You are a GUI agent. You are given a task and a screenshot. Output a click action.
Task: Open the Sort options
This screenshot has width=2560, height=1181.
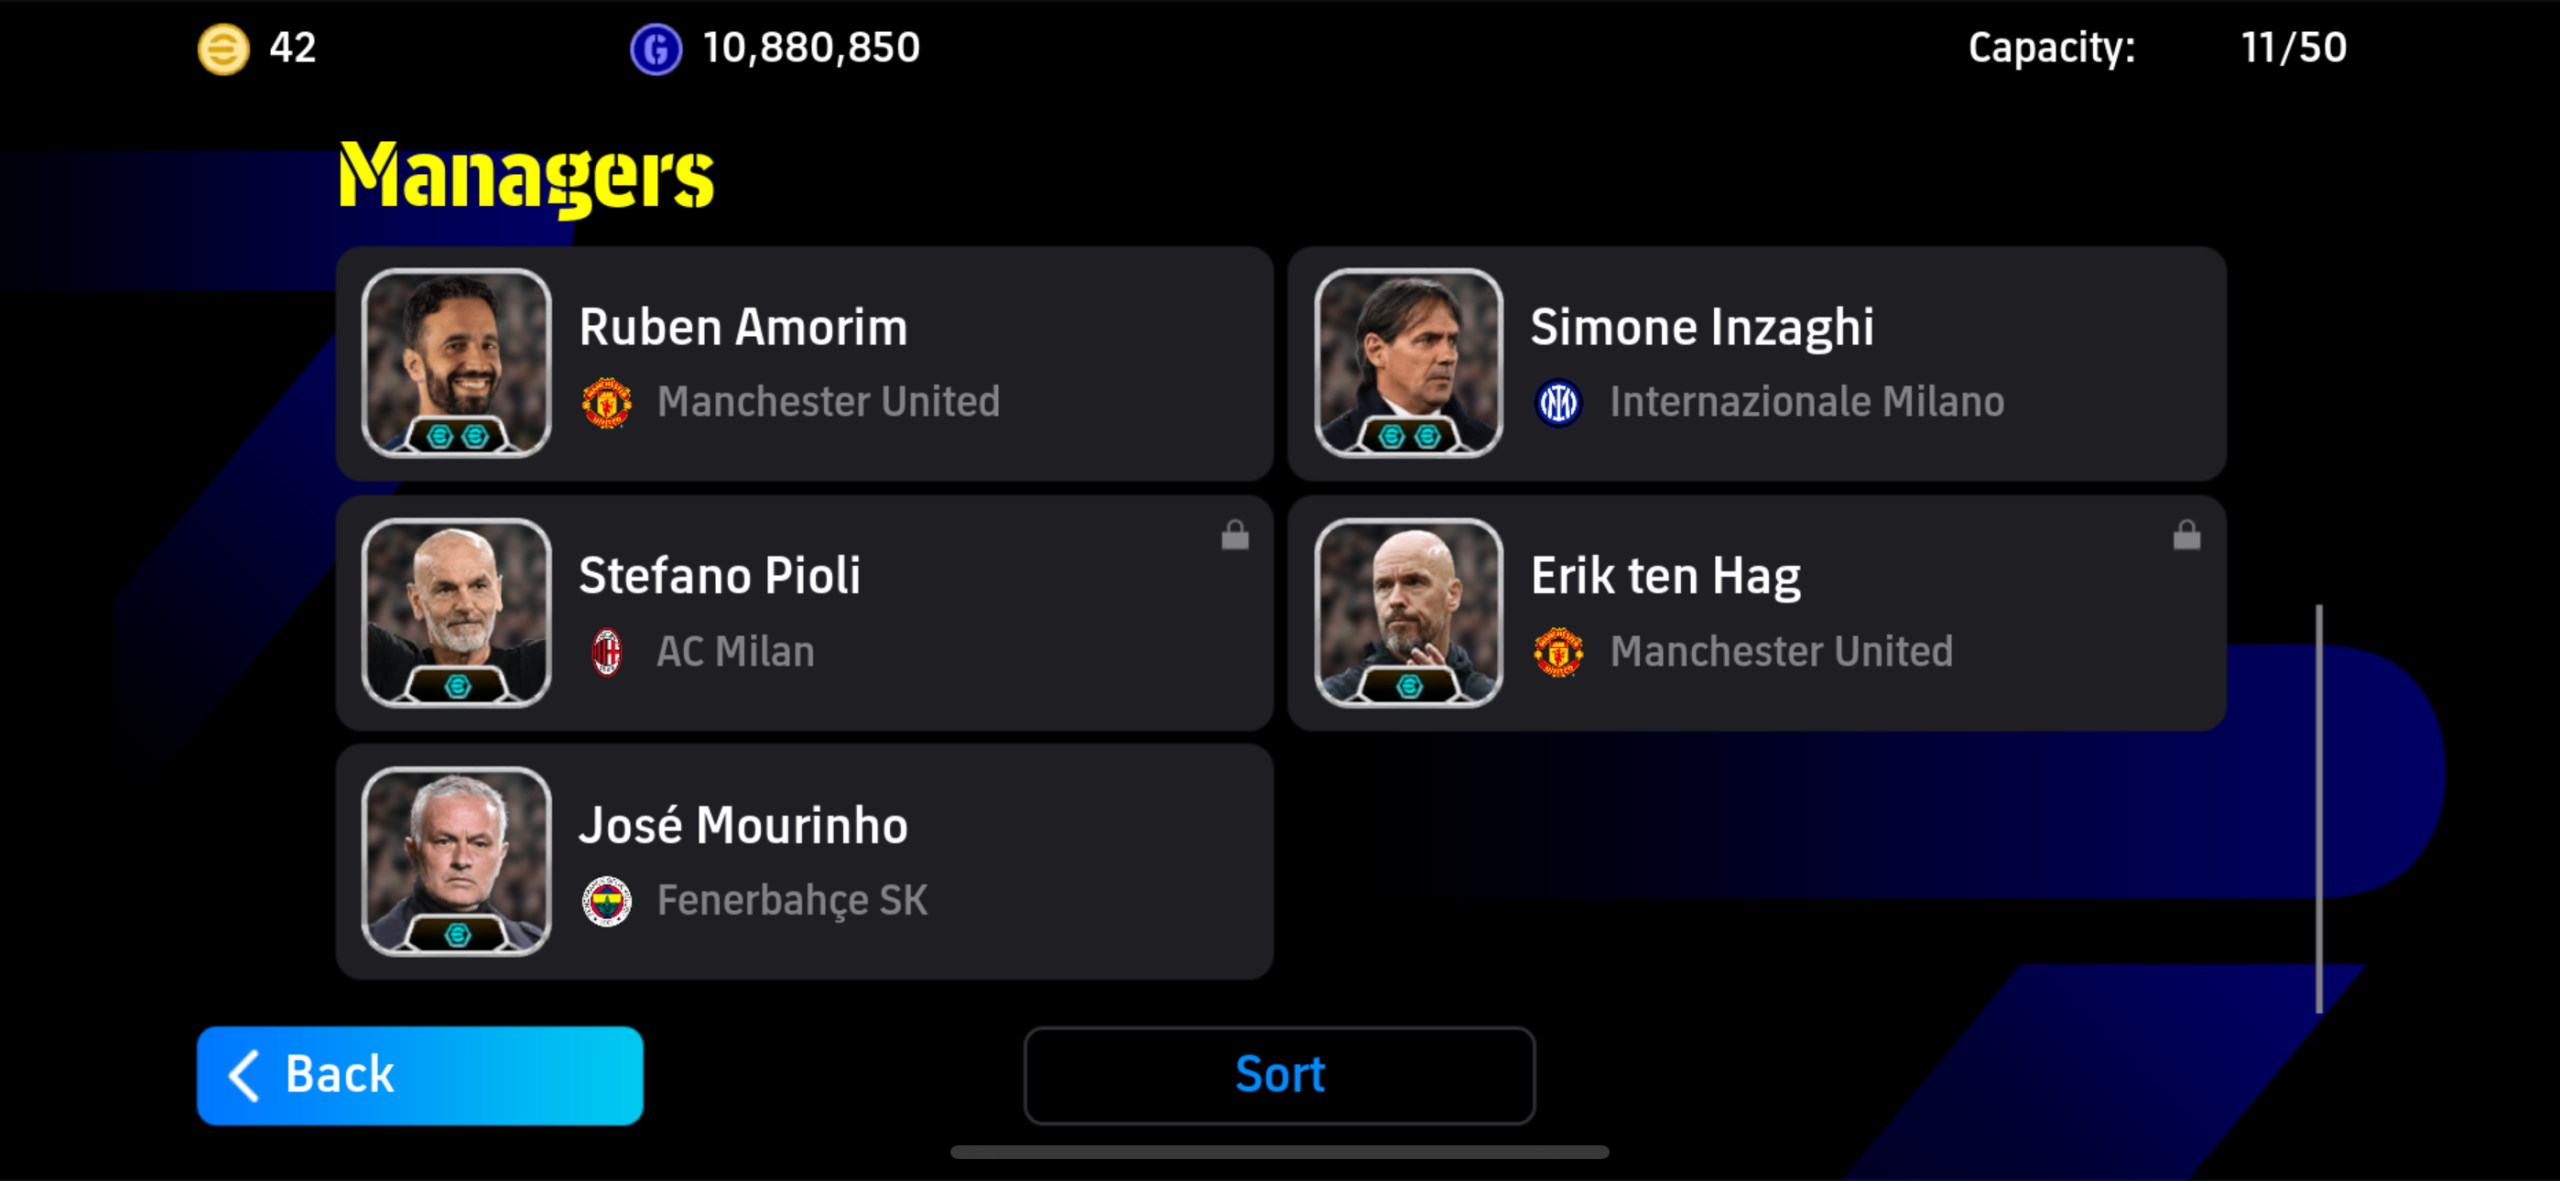pyautogui.click(x=1279, y=1075)
